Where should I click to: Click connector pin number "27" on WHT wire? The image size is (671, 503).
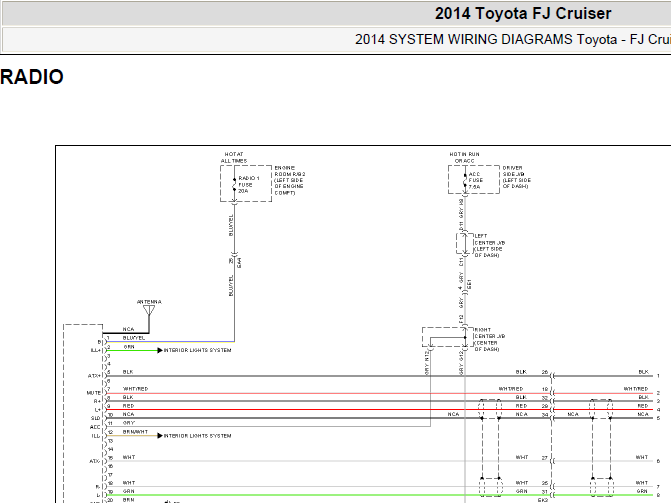[545, 458]
